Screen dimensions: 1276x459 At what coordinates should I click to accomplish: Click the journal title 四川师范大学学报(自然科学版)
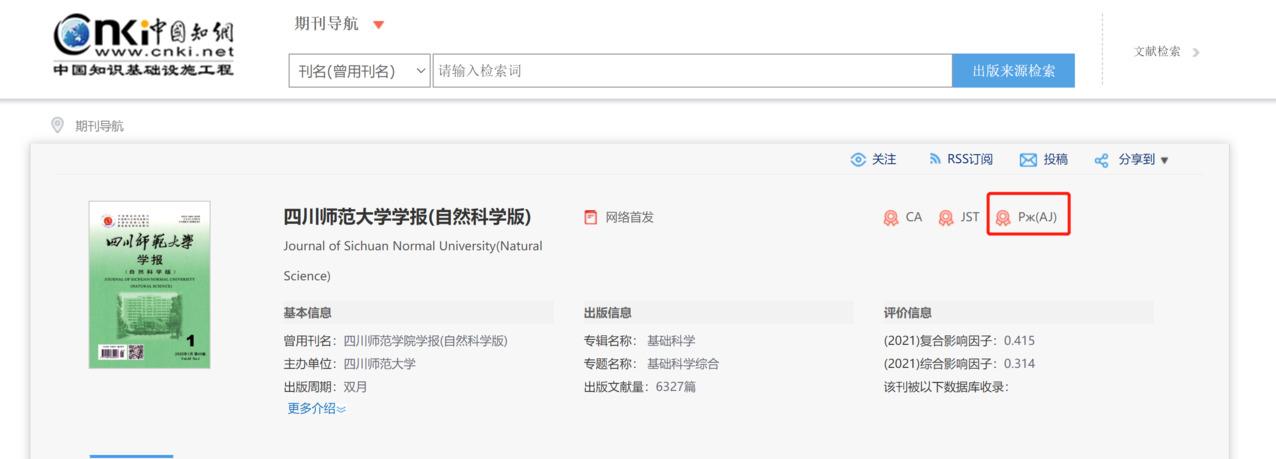(407, 217)
